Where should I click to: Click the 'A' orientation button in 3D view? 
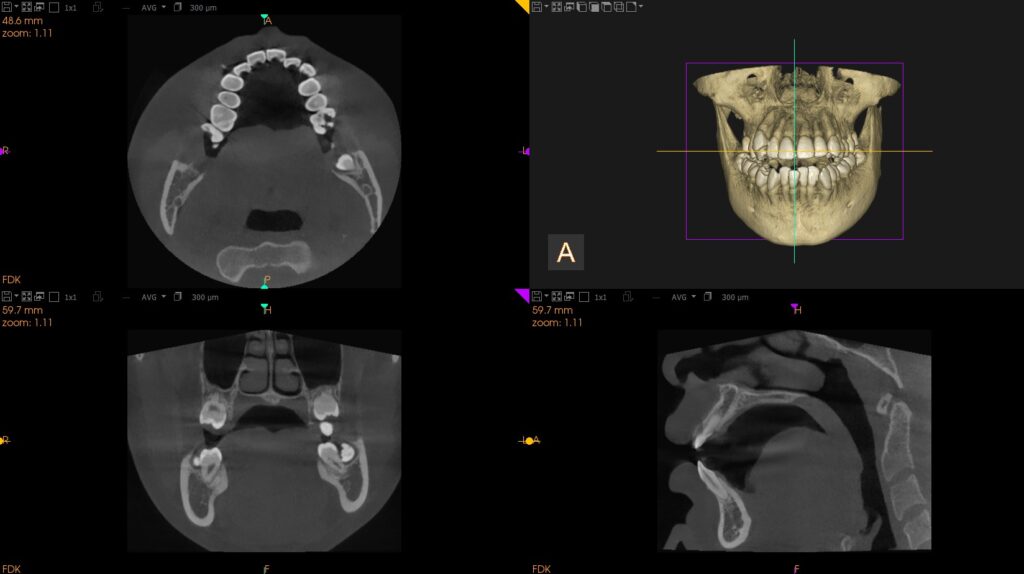point(565,252)
